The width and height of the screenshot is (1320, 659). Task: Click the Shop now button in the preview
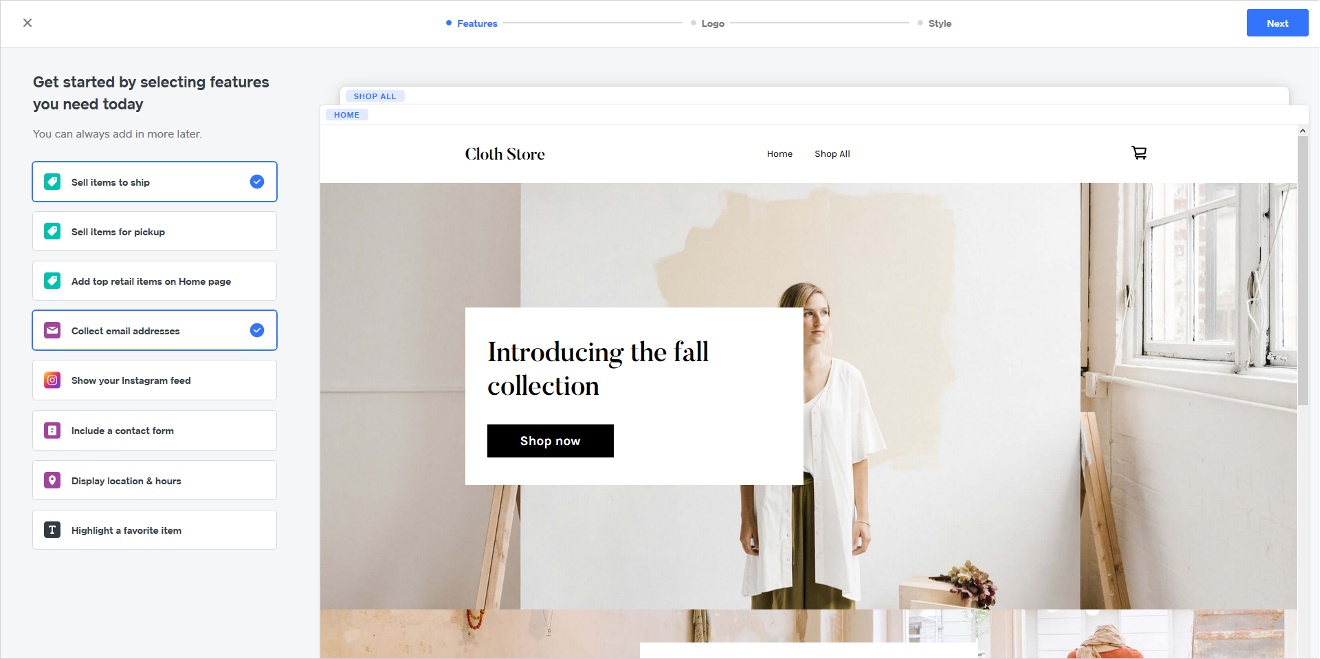click(x=550, y=441)
